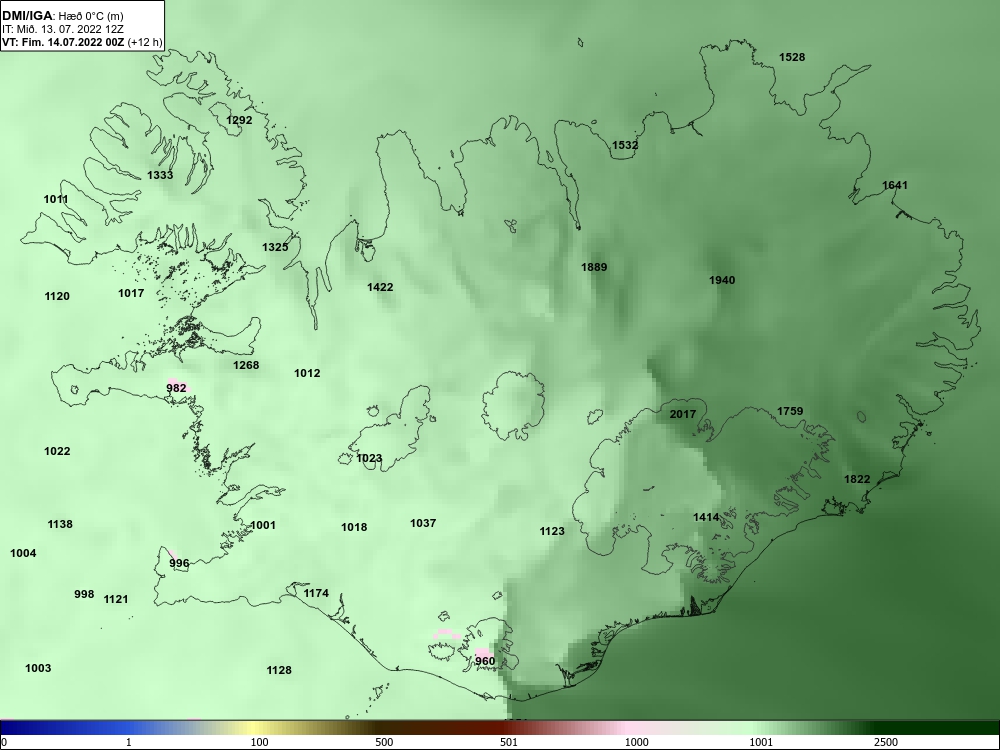Click the 1325 height label

coord(276,247)
